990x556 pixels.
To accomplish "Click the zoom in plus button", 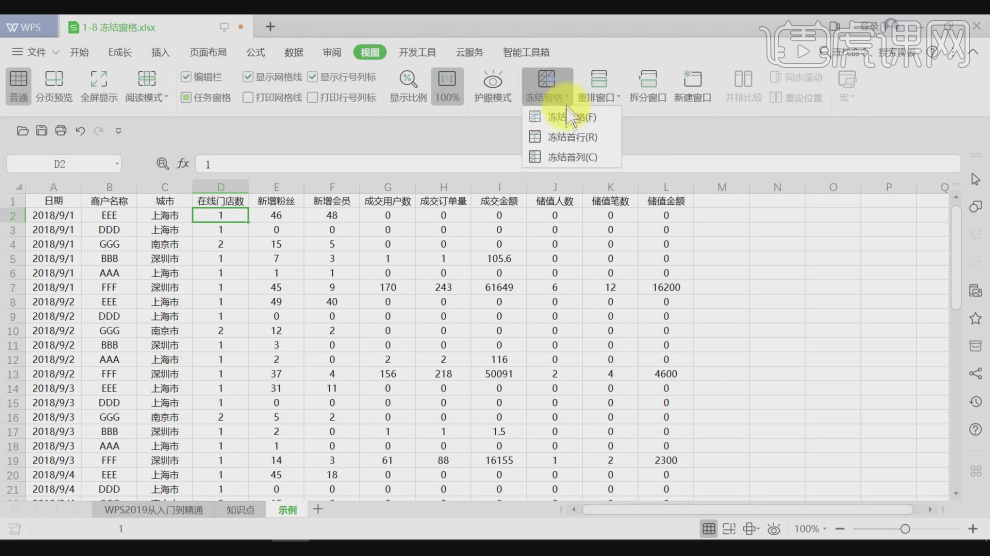I will click(x=972, y=529).
